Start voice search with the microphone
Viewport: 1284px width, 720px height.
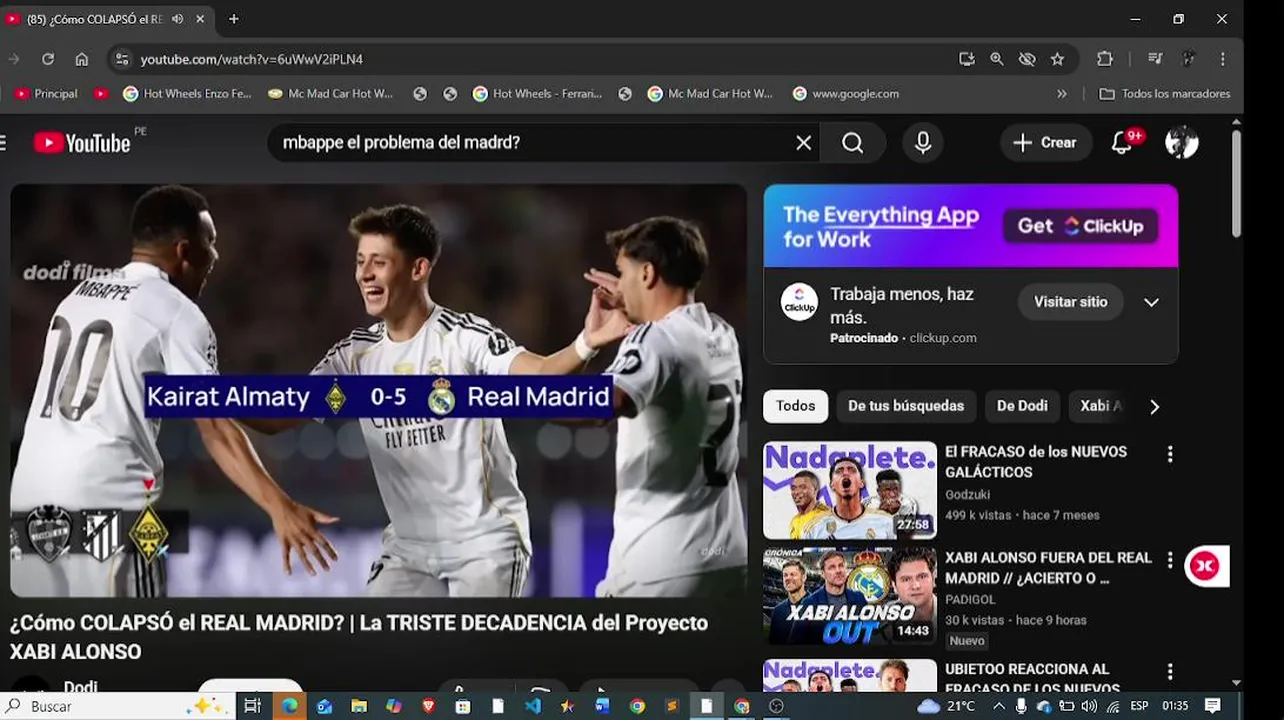point(923,143)
